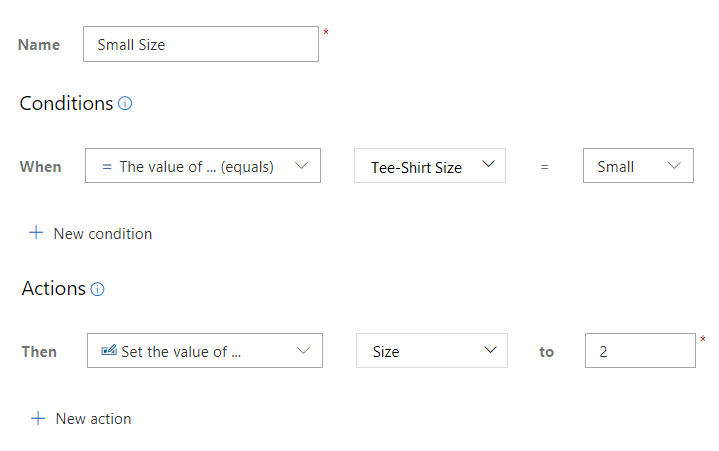
Task: Click the chevron arrow in the Small box
Action: (674, 165)
